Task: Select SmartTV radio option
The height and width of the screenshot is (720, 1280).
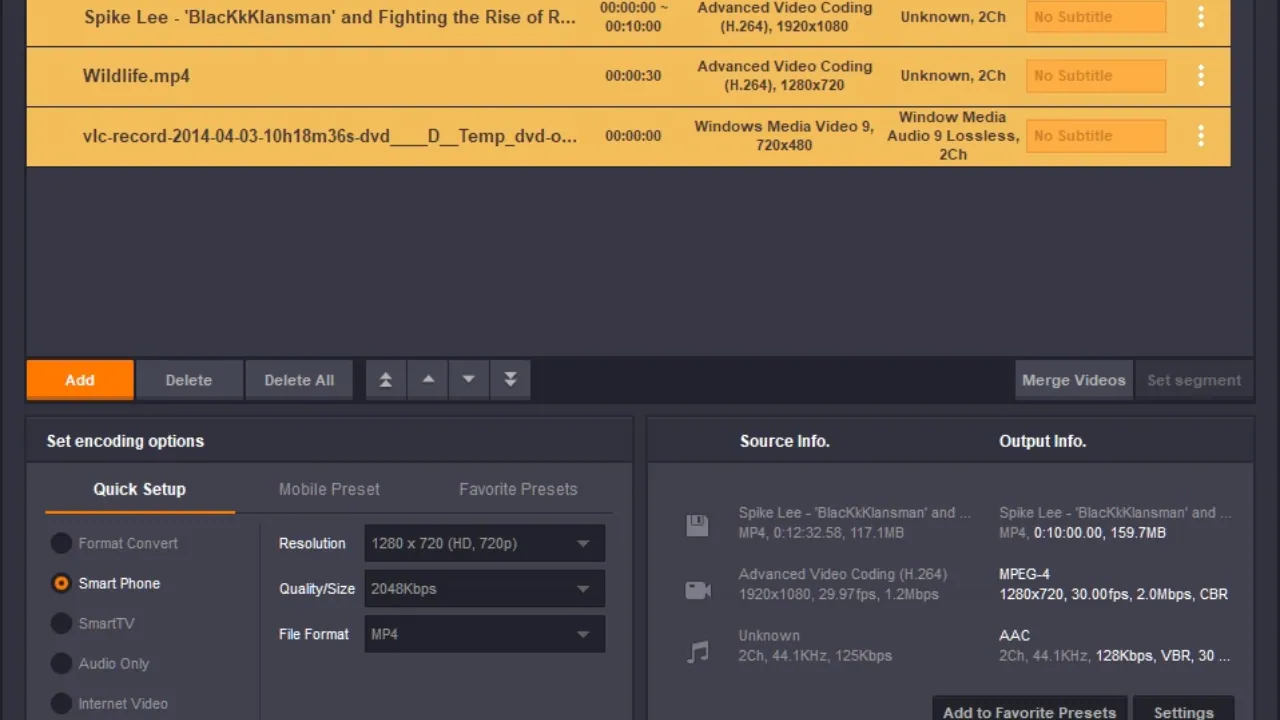Action: click(62, 623)
